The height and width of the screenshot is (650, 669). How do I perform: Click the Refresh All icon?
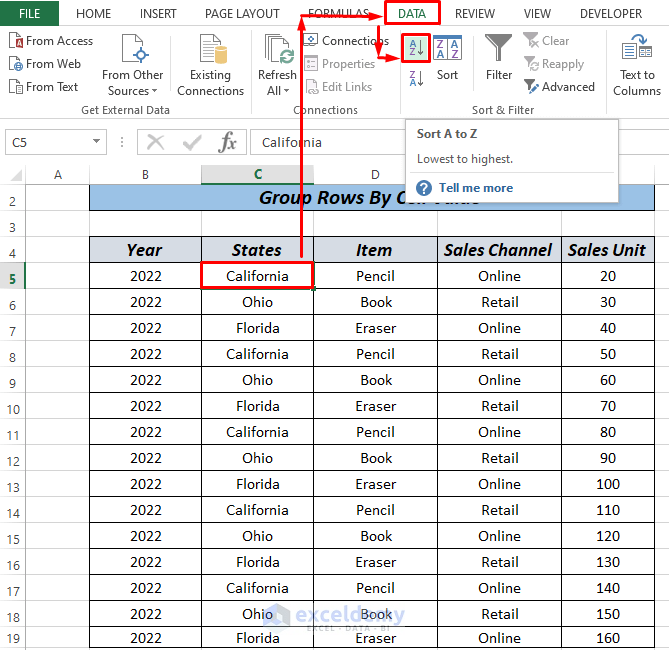click(279, 50)
